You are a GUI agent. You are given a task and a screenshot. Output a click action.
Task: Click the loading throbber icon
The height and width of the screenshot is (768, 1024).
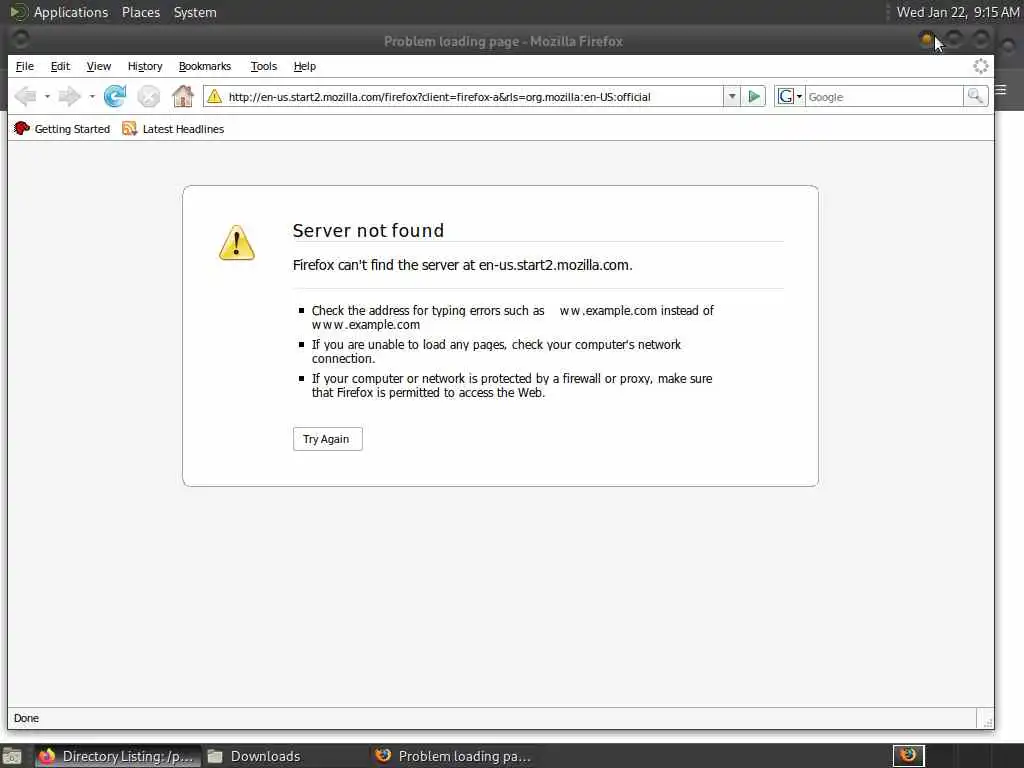[x=980, y=66]
